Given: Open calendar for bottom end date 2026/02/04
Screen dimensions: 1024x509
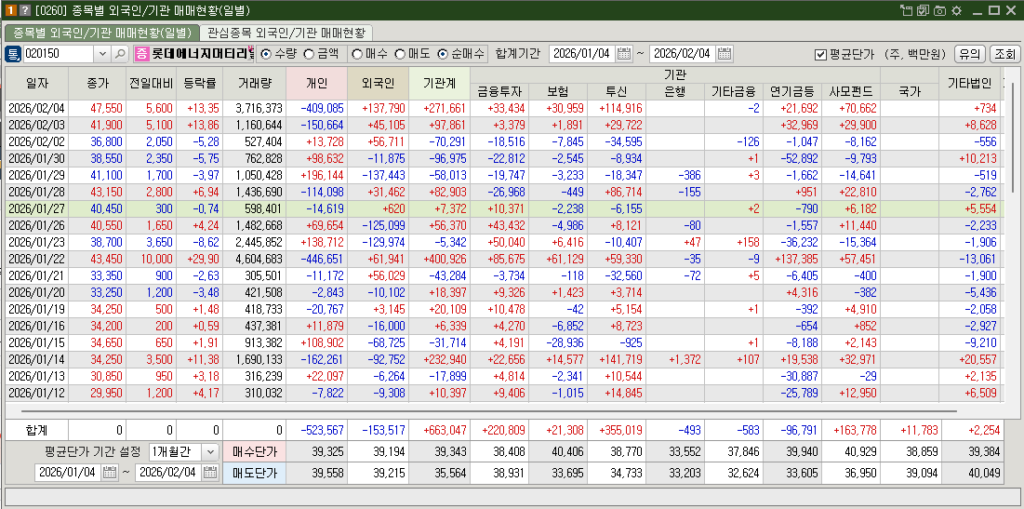Looking at the screenshot, I should tap(210, 472).
